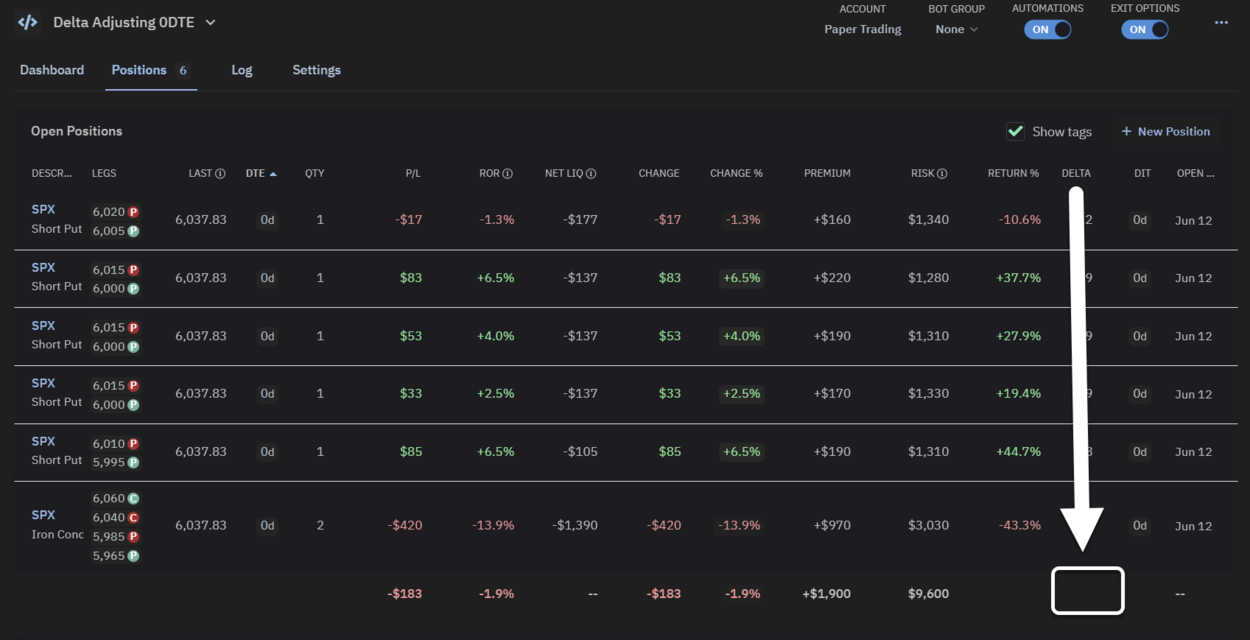Open the ellipsis options menu top right
Image resolution: width=1250 pixels, height=640 pixels.
click(x=1221, y=21)
